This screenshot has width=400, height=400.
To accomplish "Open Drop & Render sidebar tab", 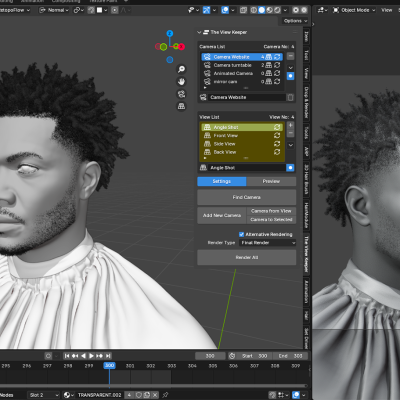I will pyautogui.click(x=306, y=102).
